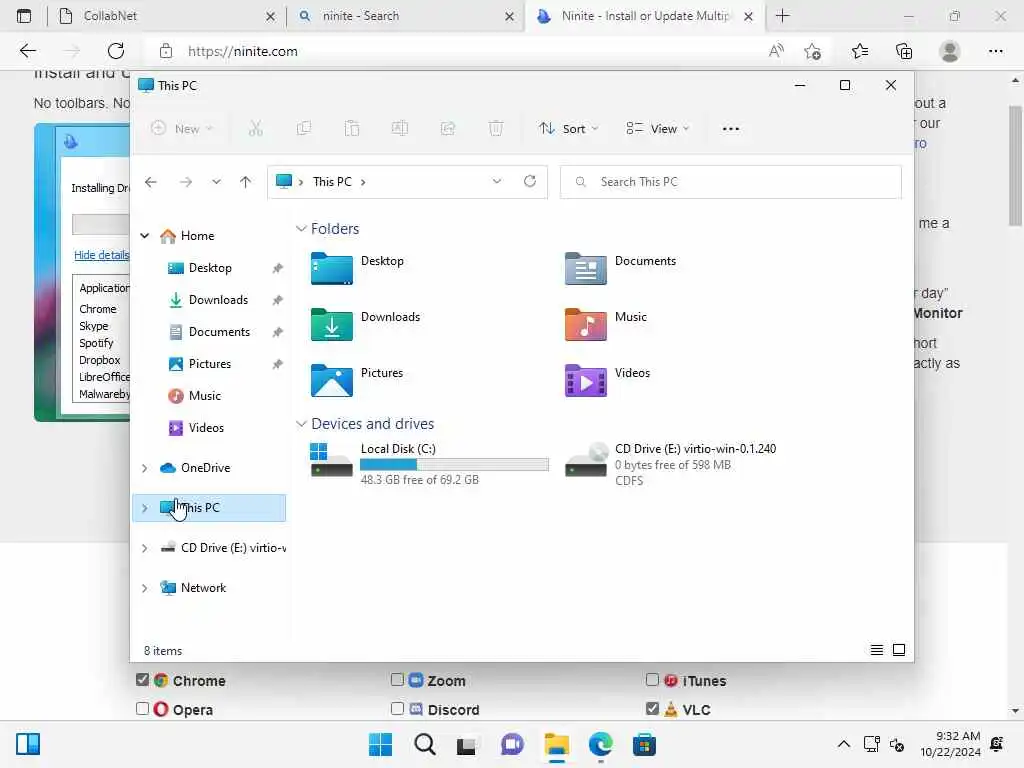Image resolution: width=1024 pixels, height=768 pixels.
Task: Uncheck the Chrome checkbox on Ninite page
Action: pyautogui.click(x=142, y=680)
